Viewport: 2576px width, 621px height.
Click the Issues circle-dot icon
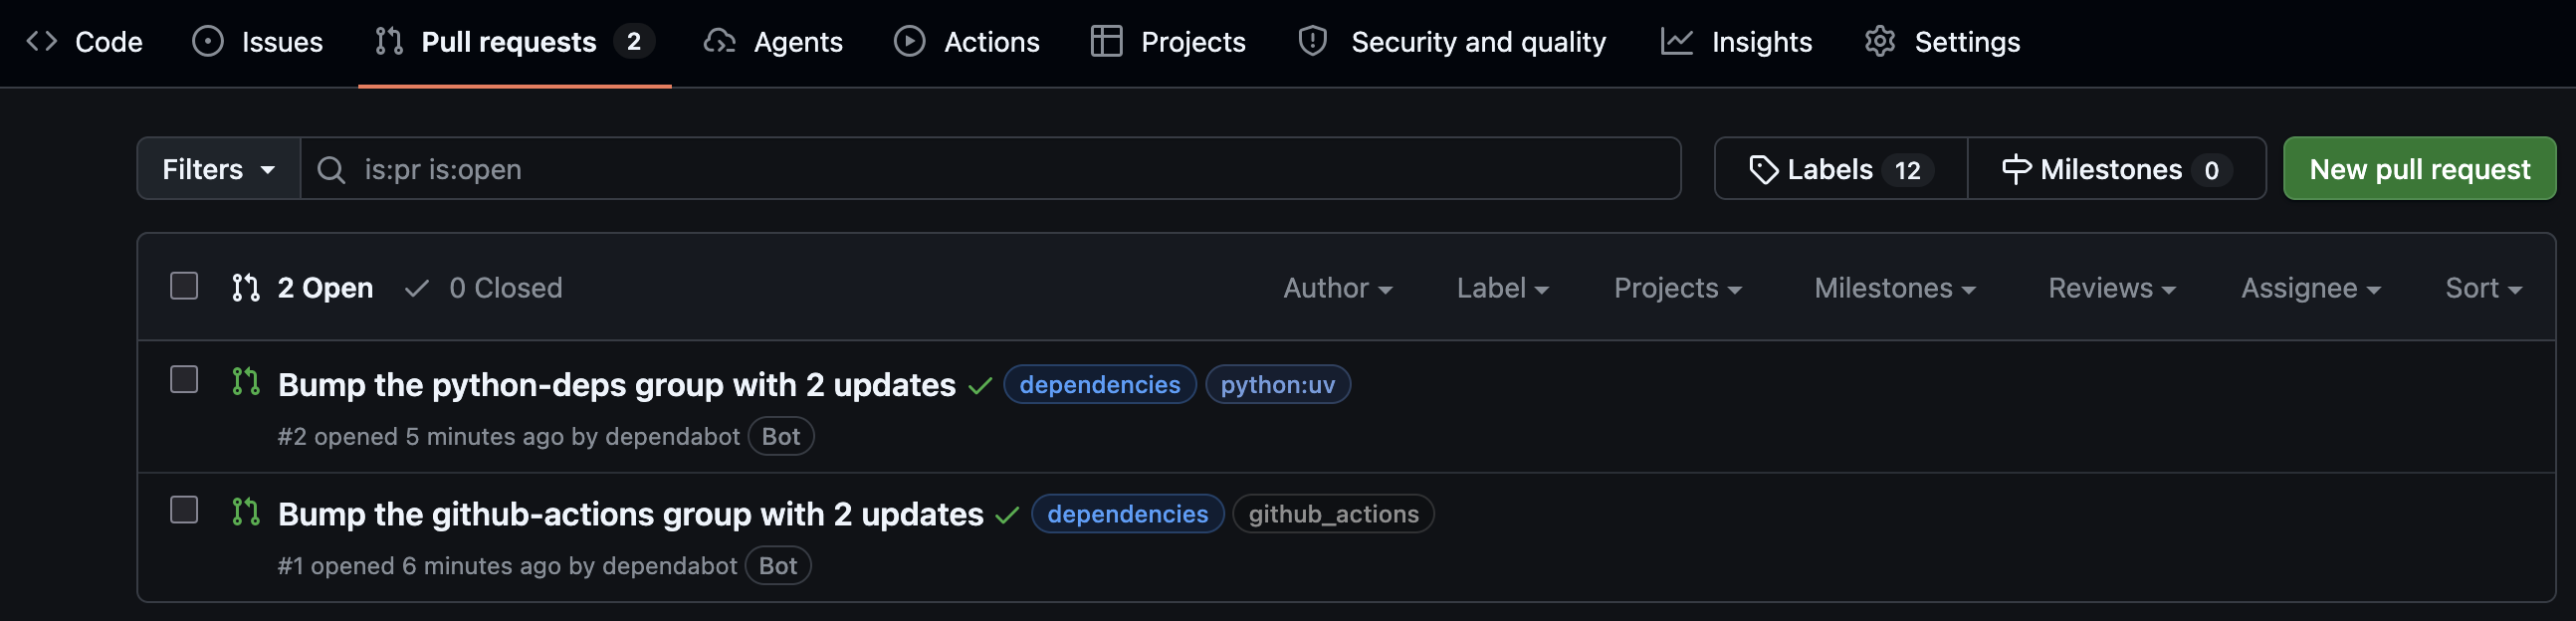click(208, 41)
